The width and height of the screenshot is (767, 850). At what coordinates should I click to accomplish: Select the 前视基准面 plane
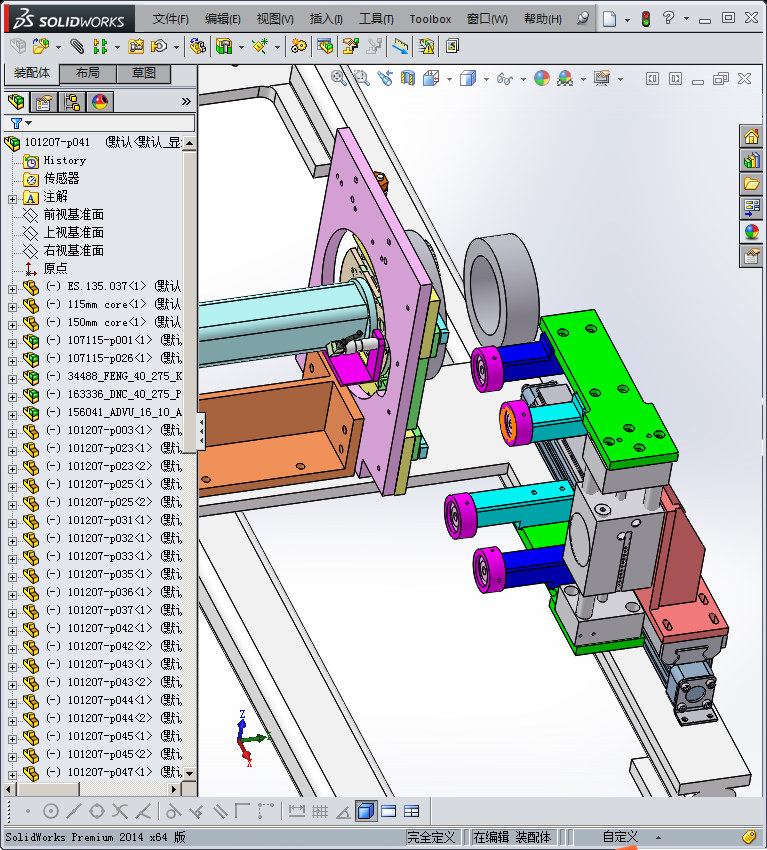point(74,215)
